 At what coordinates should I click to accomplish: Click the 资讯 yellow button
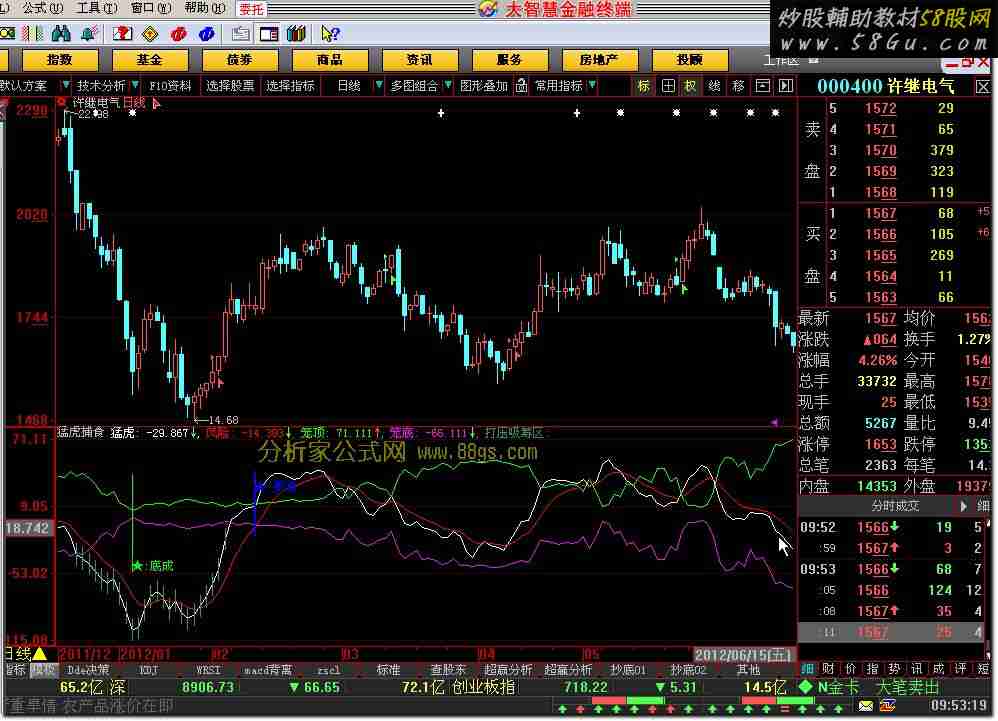419,60
